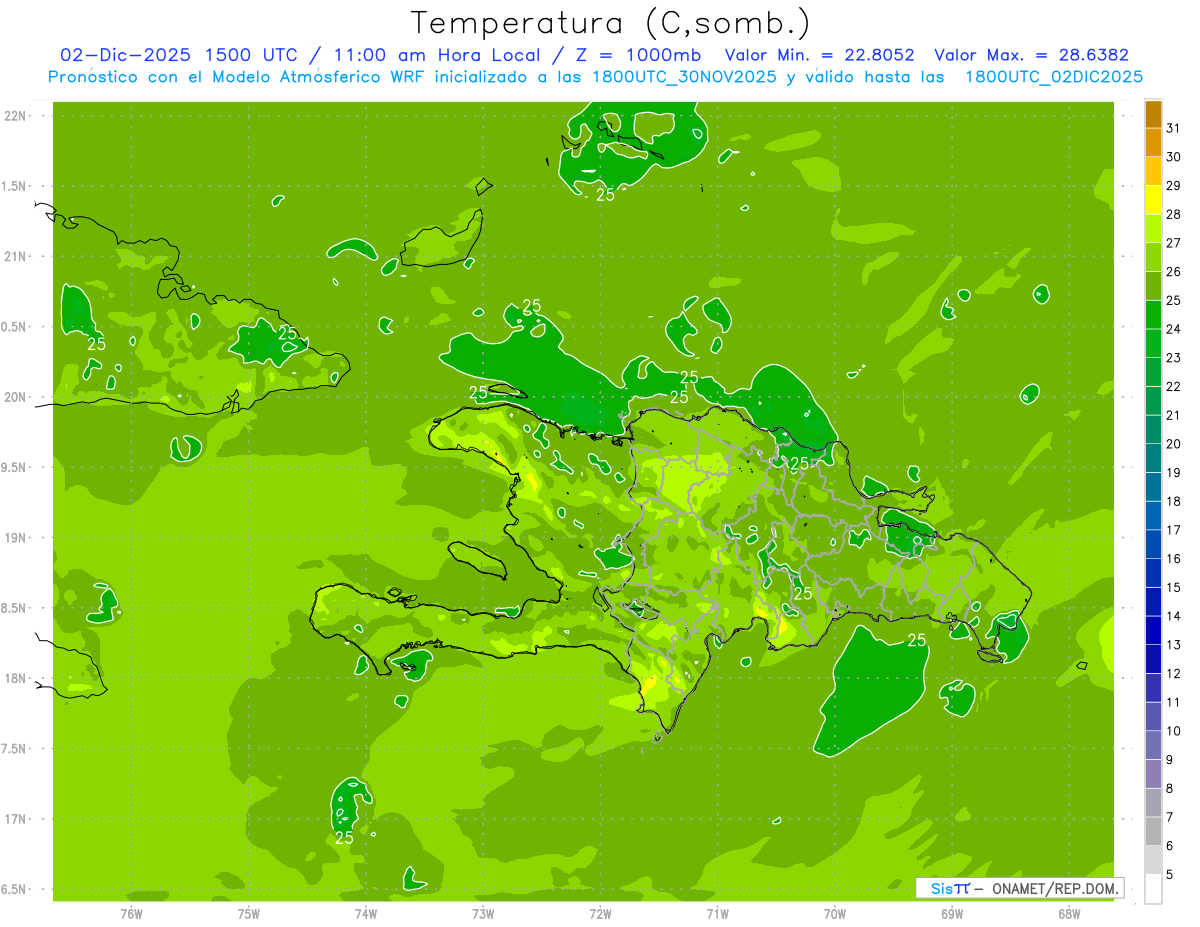Click the '21N' latitude label
This screenshot has width=1200, height=927.
pyautogui.click(x=17, y=256)
